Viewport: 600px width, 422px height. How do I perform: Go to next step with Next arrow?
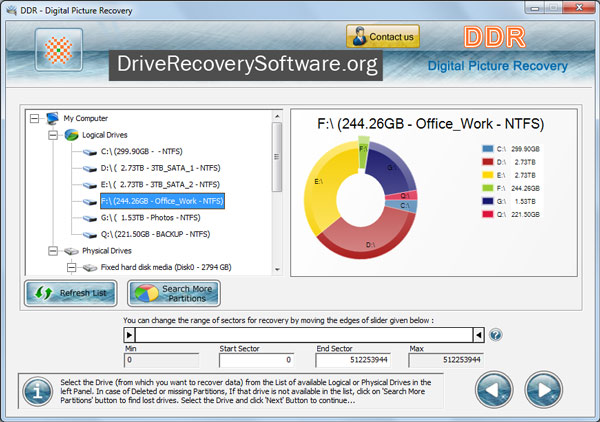pos(544,390)
